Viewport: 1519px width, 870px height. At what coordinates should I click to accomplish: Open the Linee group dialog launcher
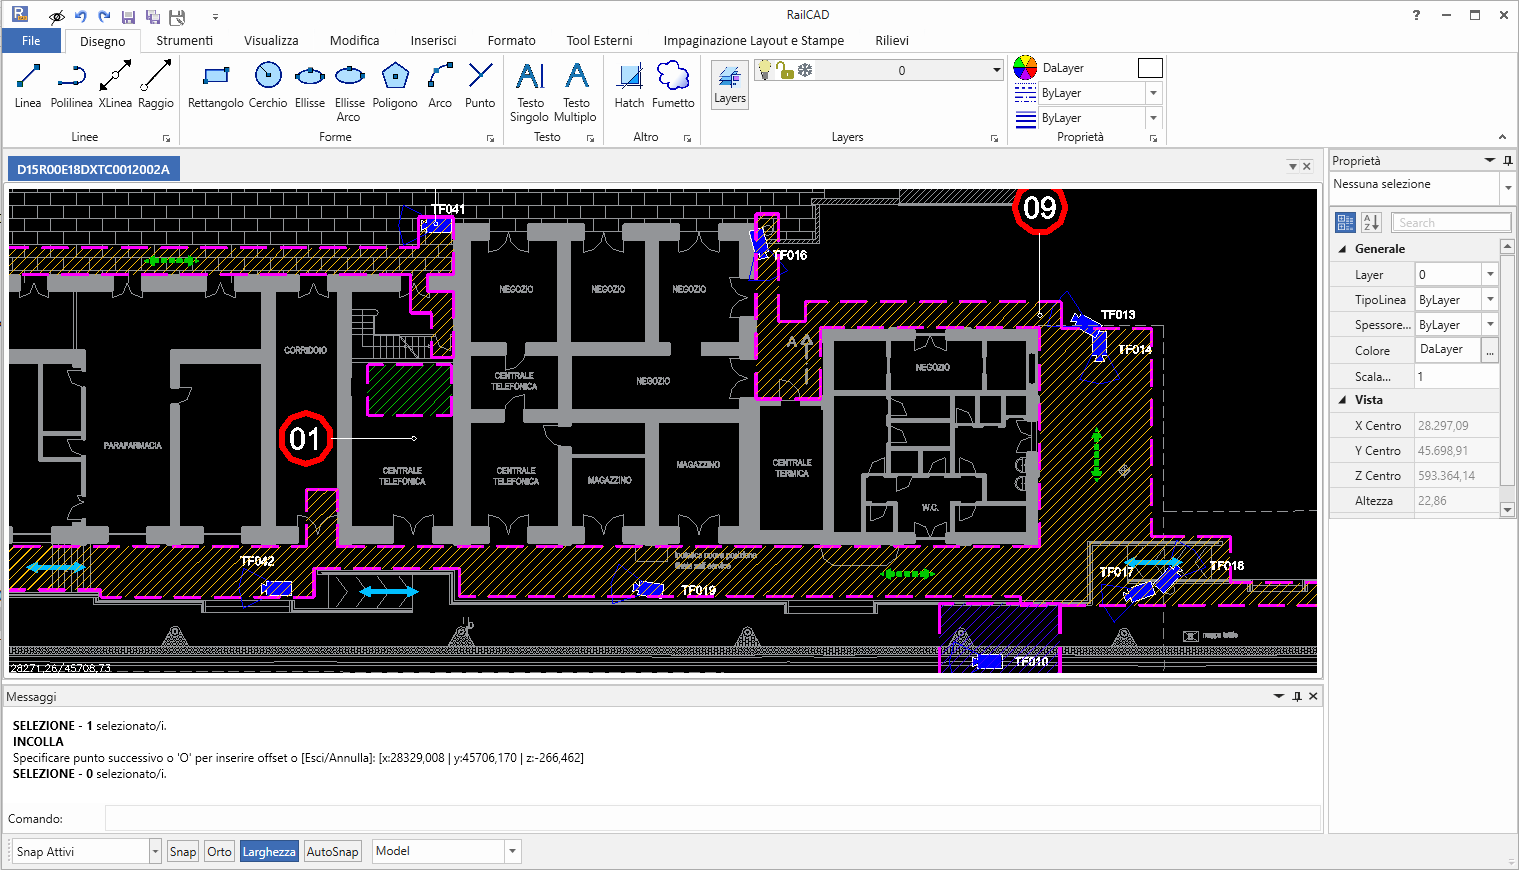point(166,138)
